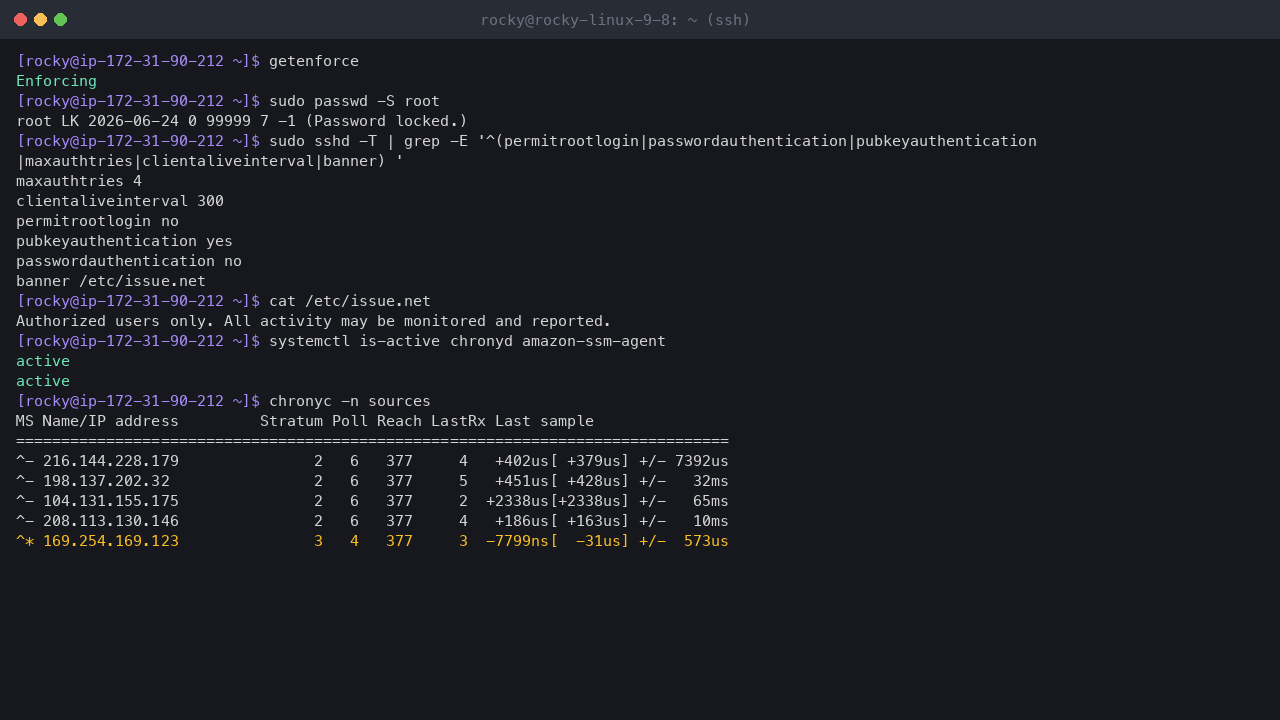Click the maxauthtries|clientaliveinterval|banner continuation line

(x=210, y=161)
